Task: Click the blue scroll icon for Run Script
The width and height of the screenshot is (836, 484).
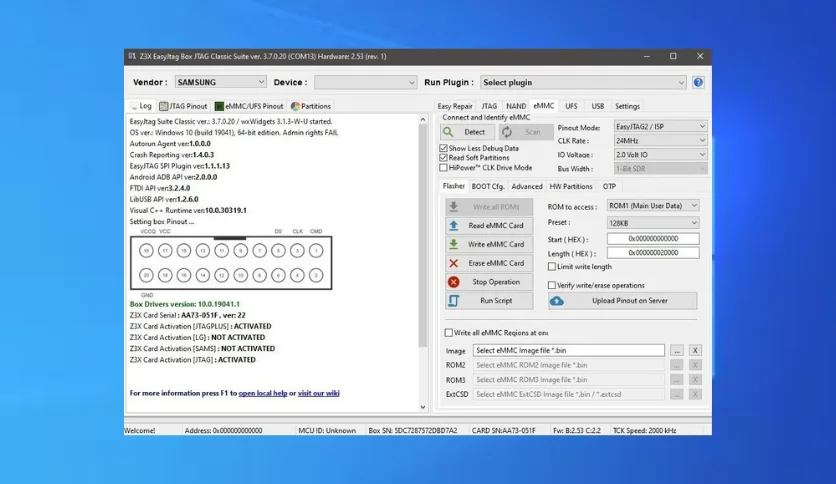Action: [x=454, y=301]
